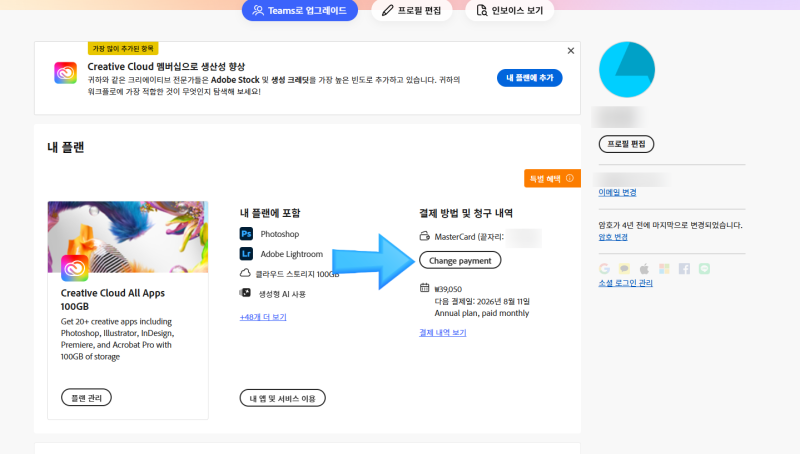Click the Photoshop Ps icon
The image size is (800, 454).
(246, 234)
